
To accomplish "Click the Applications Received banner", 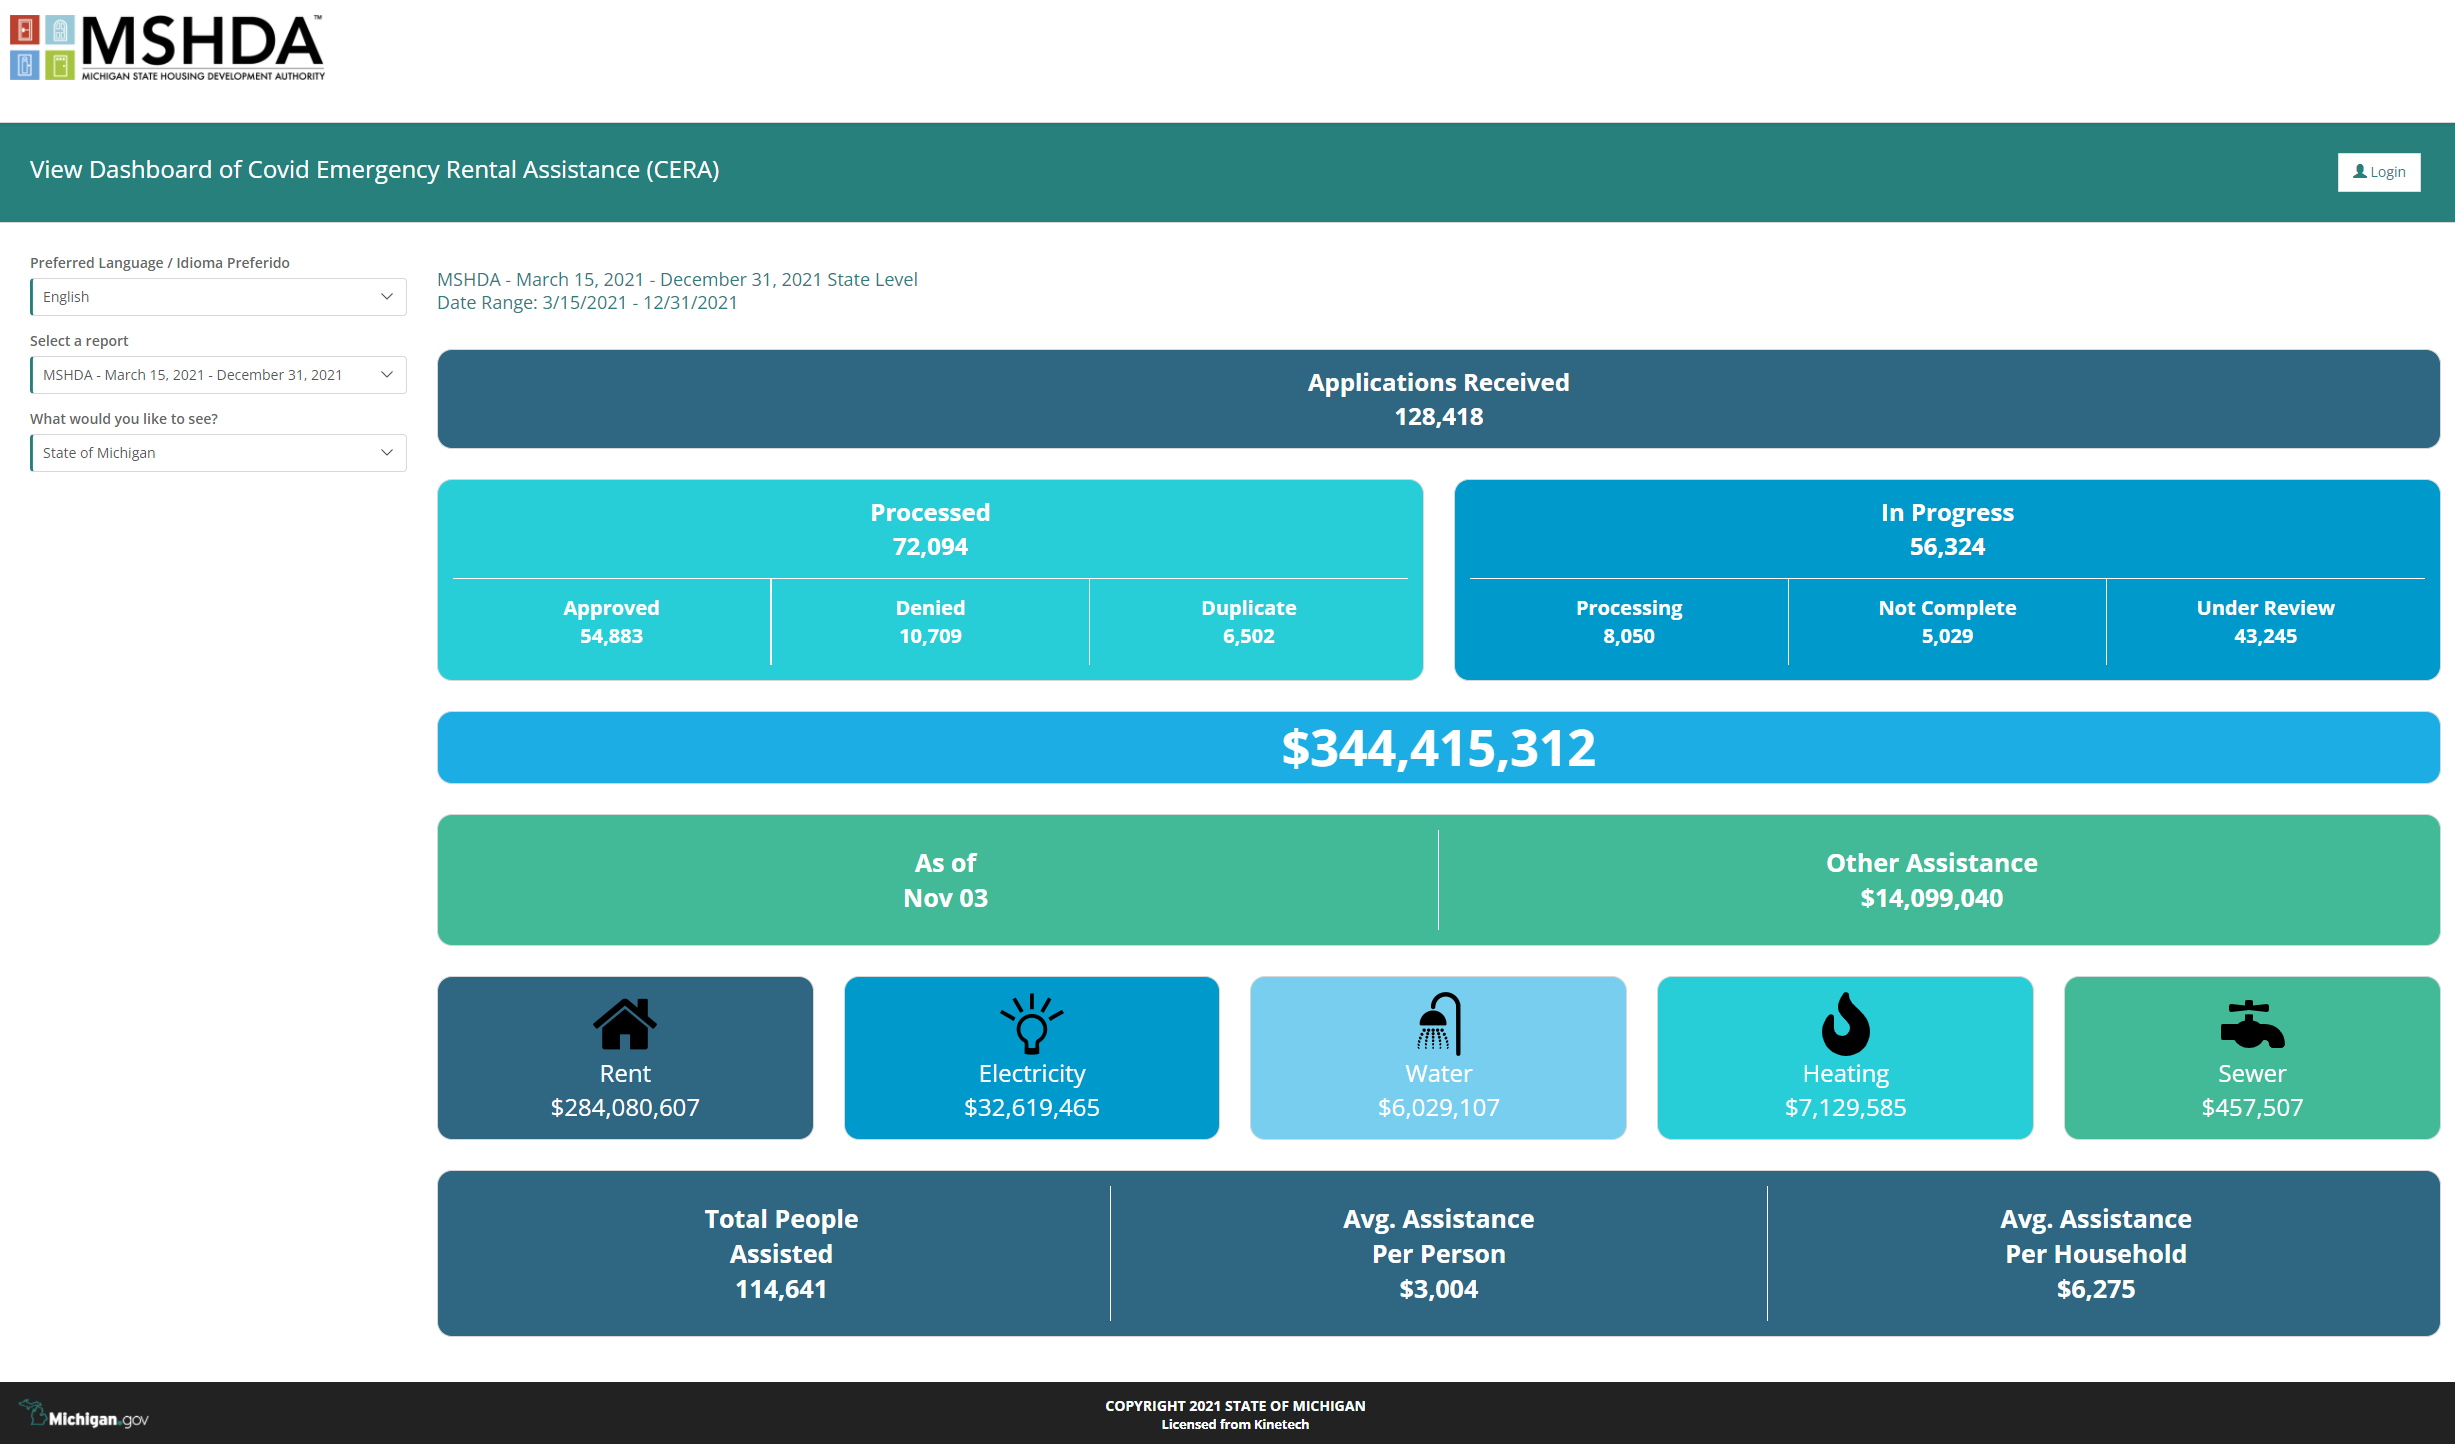I will click(x=1438, y=399).
